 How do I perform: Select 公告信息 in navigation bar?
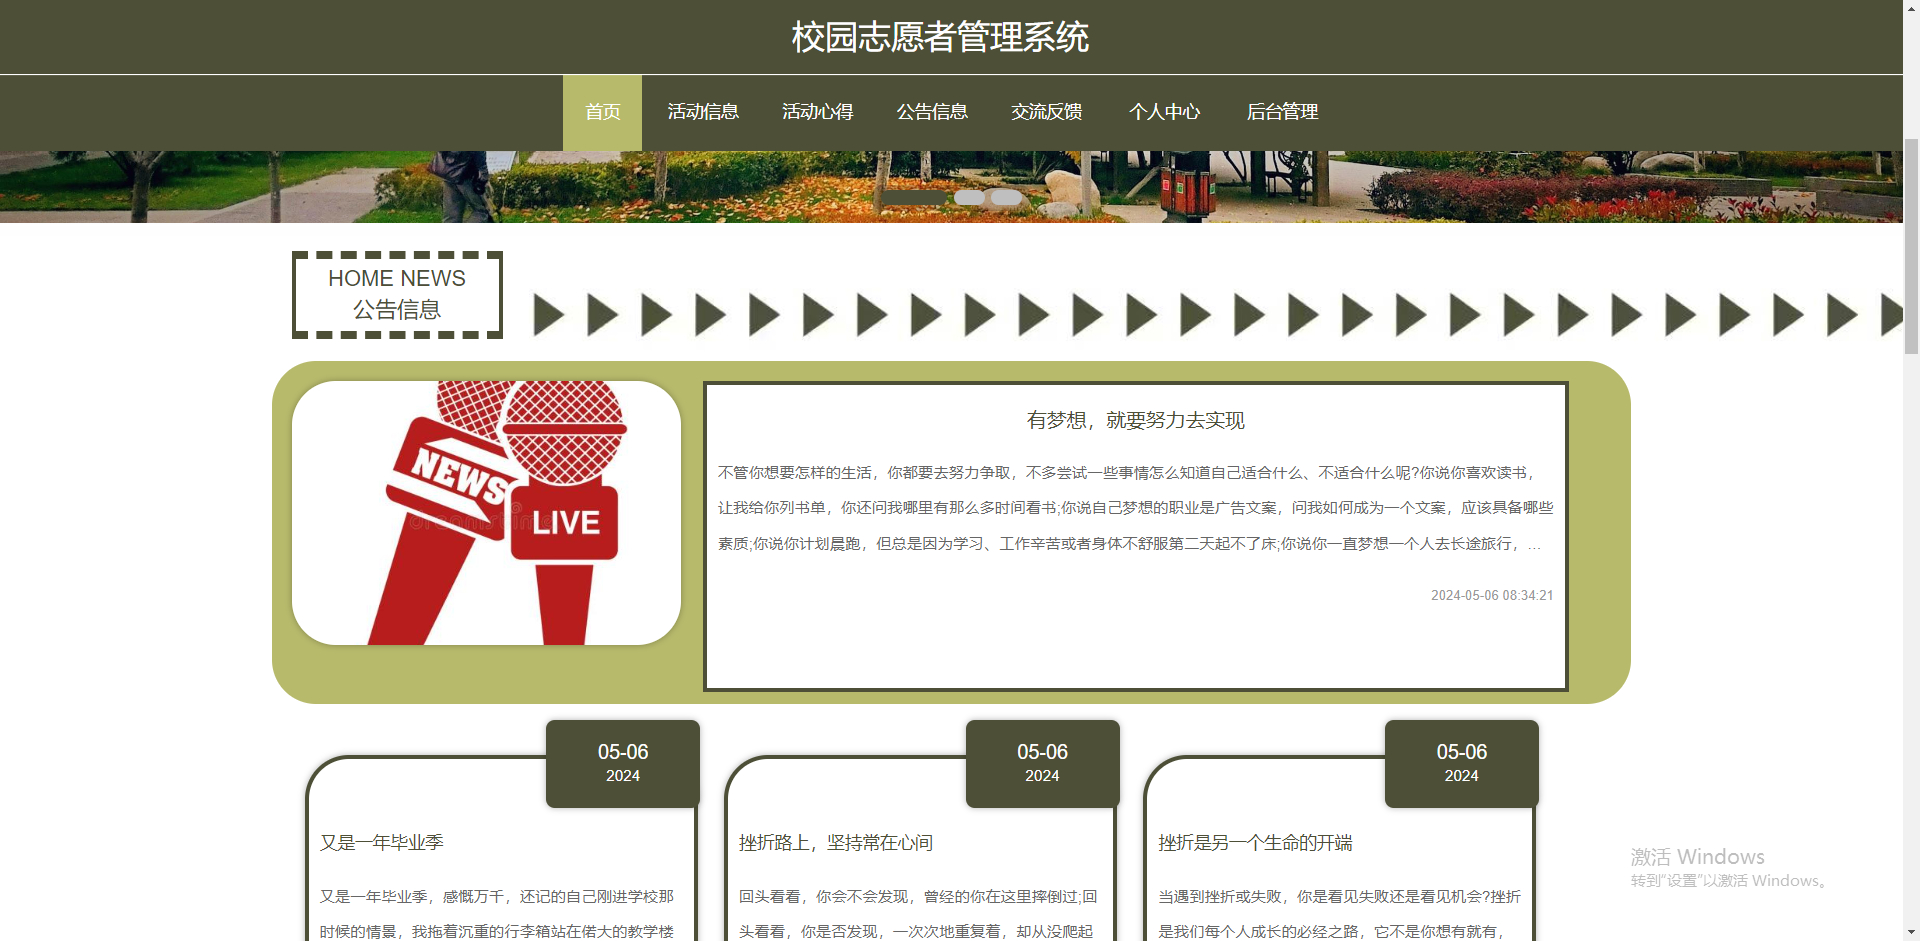932,112
